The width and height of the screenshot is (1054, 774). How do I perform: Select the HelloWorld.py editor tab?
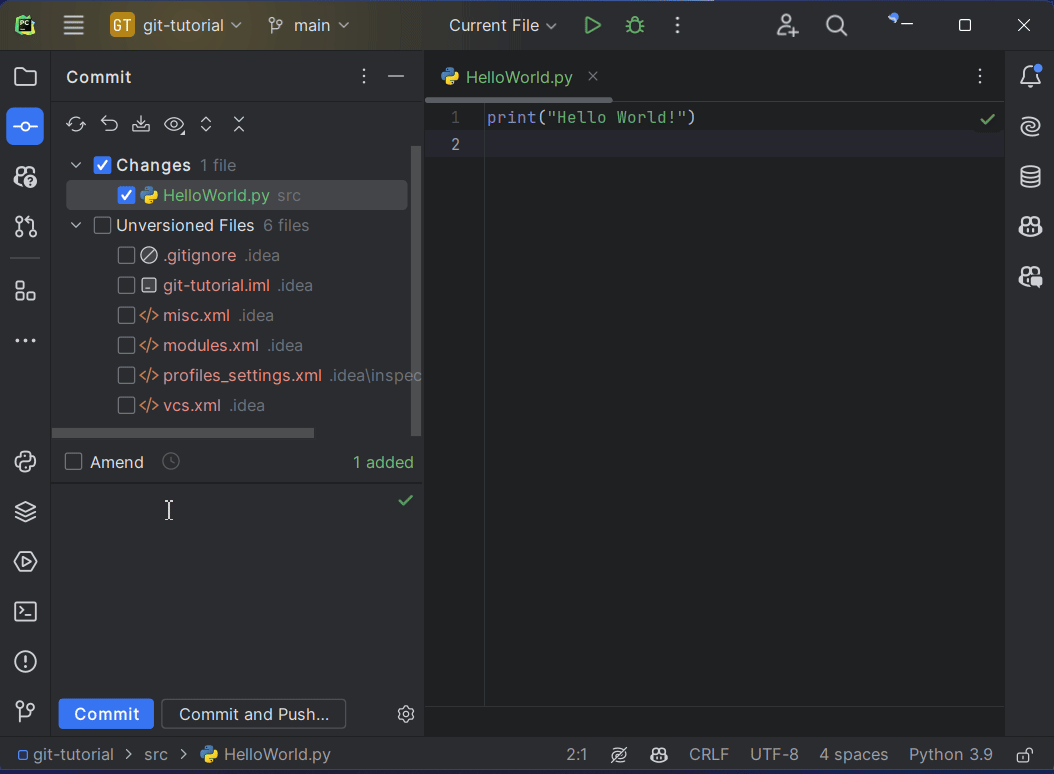pos(518,77)
